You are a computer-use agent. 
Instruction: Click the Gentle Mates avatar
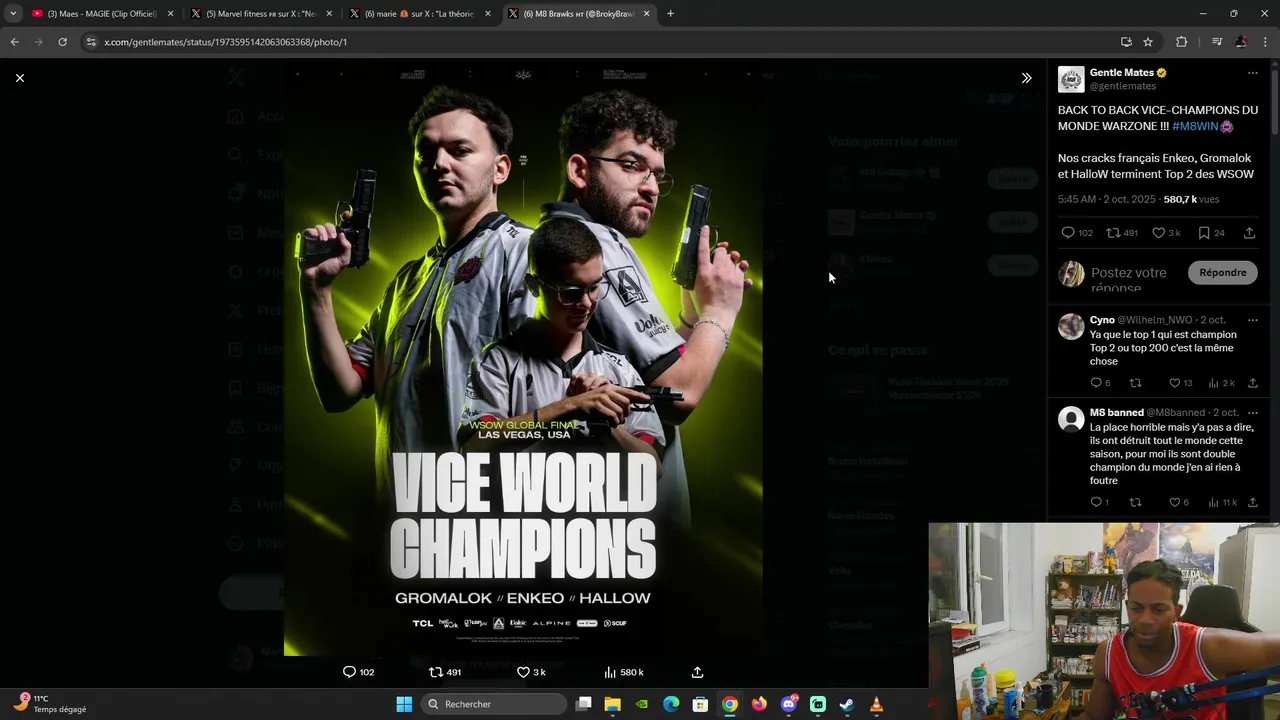[x=1071, y=80]
